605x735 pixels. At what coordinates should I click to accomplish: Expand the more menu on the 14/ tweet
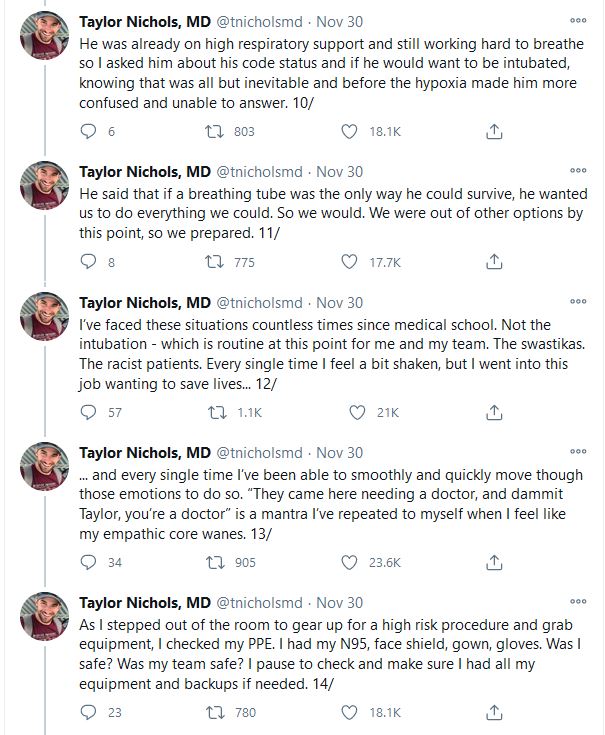(x=578, y=601)
